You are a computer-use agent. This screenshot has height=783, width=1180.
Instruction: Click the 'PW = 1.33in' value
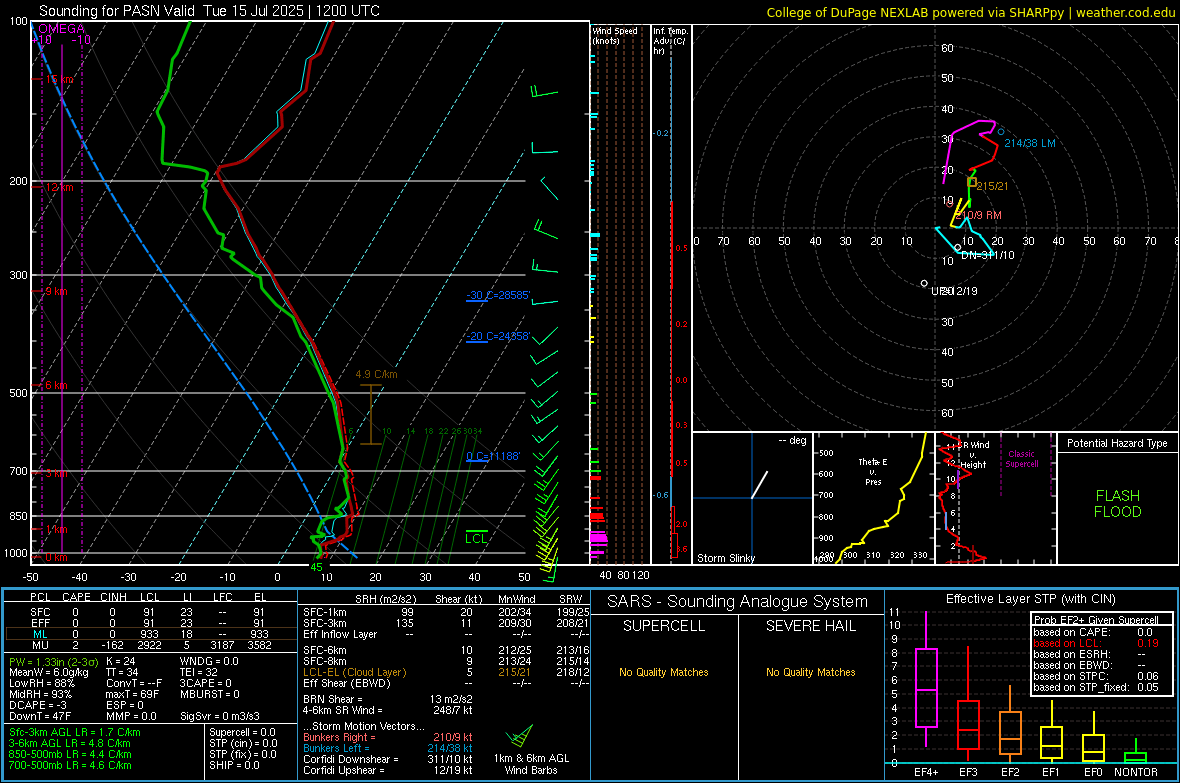coord(54,662)
